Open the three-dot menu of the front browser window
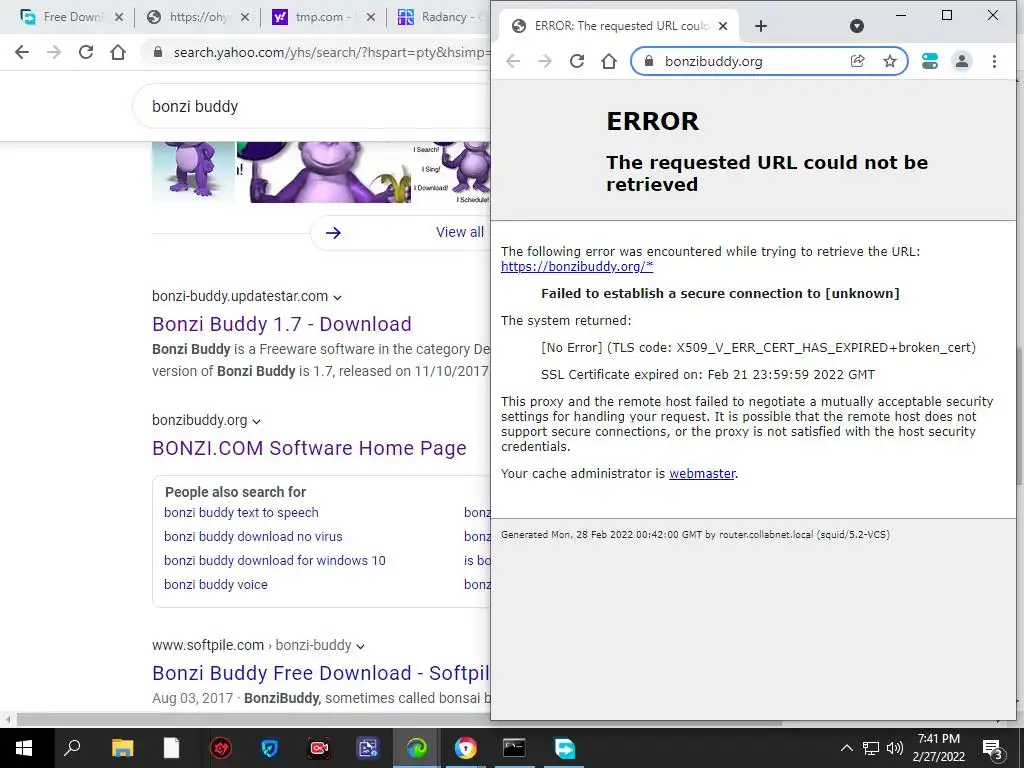The height and width of the screenshot is (768, 1024). tap(994, 61)
